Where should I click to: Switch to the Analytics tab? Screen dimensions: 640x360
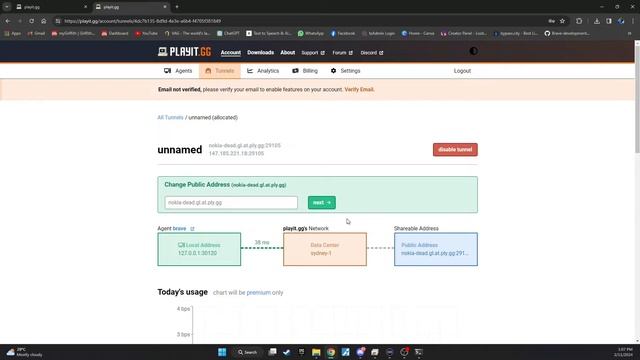pos(263,71)
